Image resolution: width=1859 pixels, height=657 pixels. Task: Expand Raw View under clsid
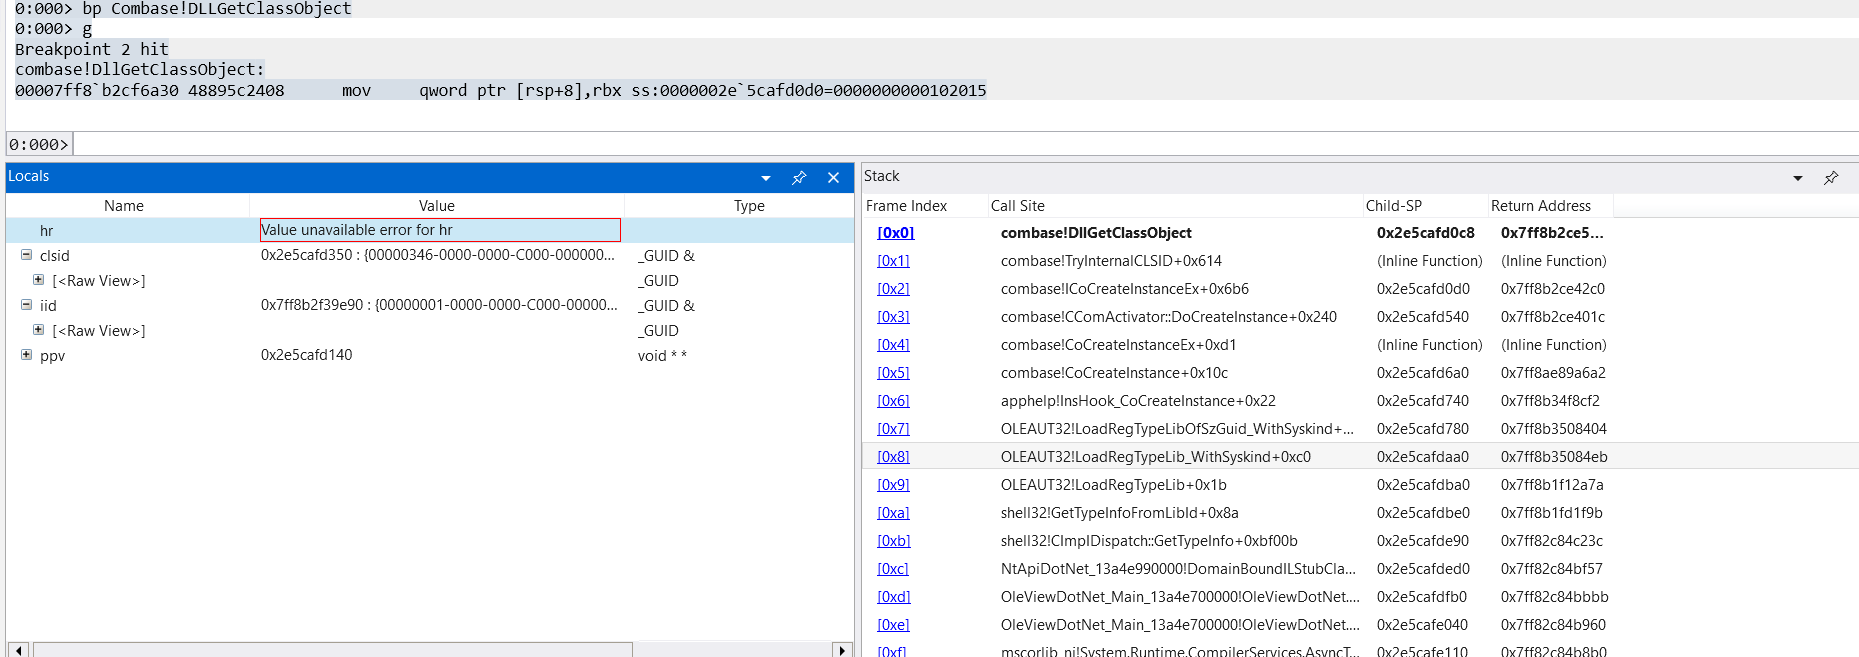tap(38, 280)
